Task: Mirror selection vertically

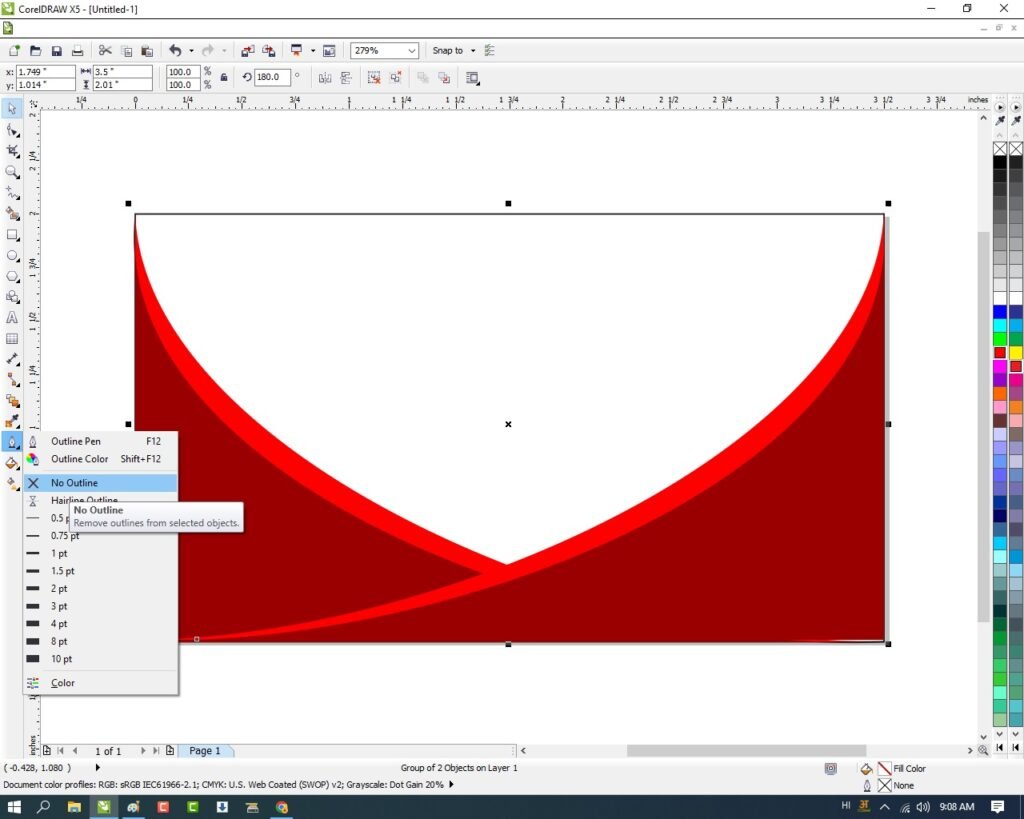Action: (x=345, y=78)
